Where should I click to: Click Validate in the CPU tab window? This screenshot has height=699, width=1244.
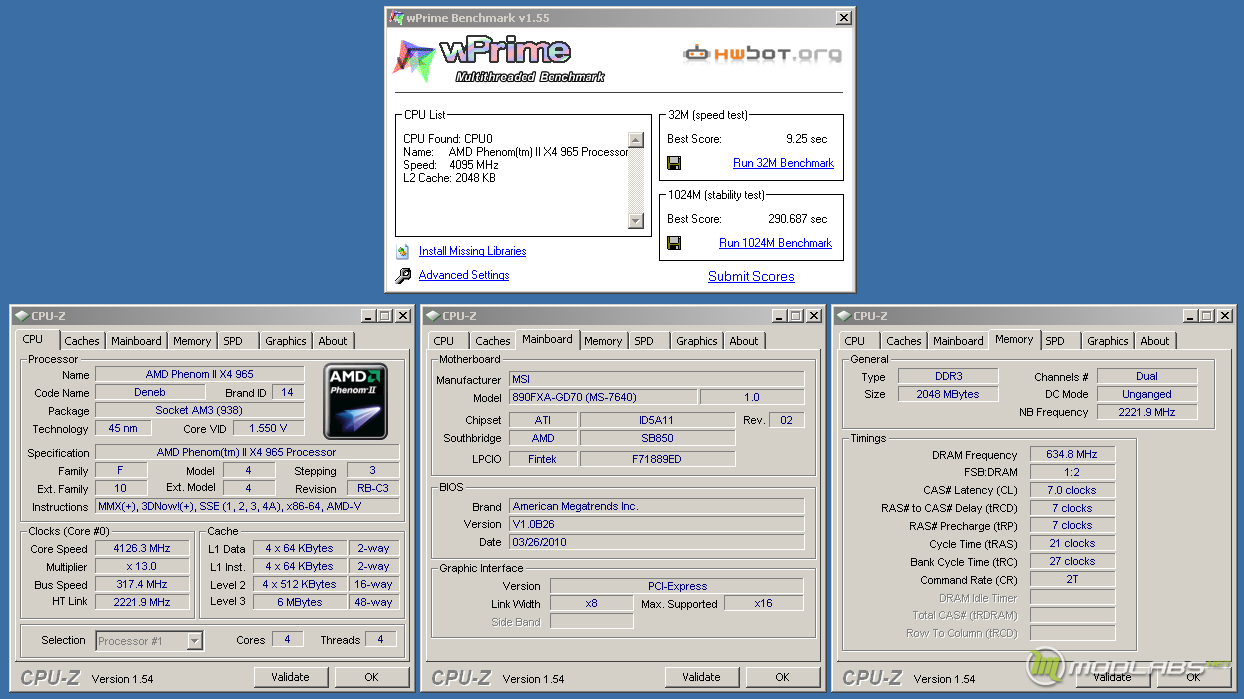click(x=290, y=677)
